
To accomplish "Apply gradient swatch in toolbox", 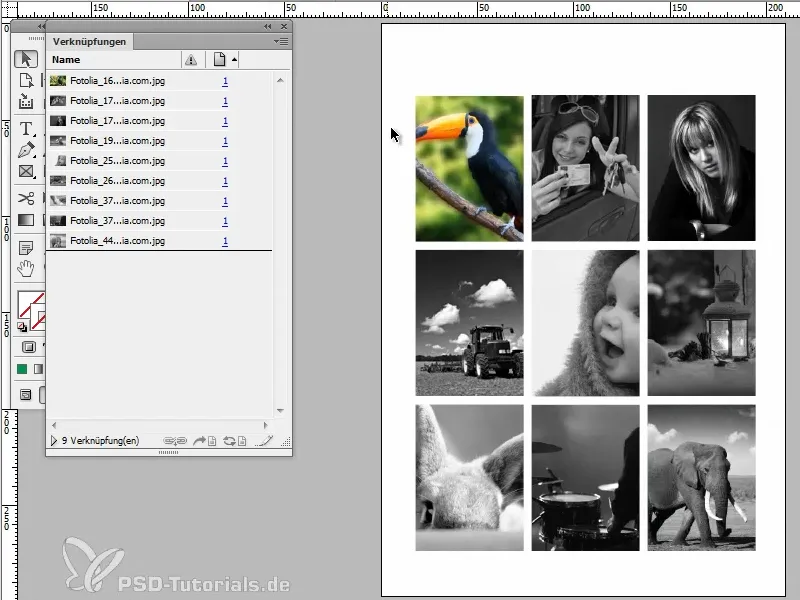I will point(38,369).
